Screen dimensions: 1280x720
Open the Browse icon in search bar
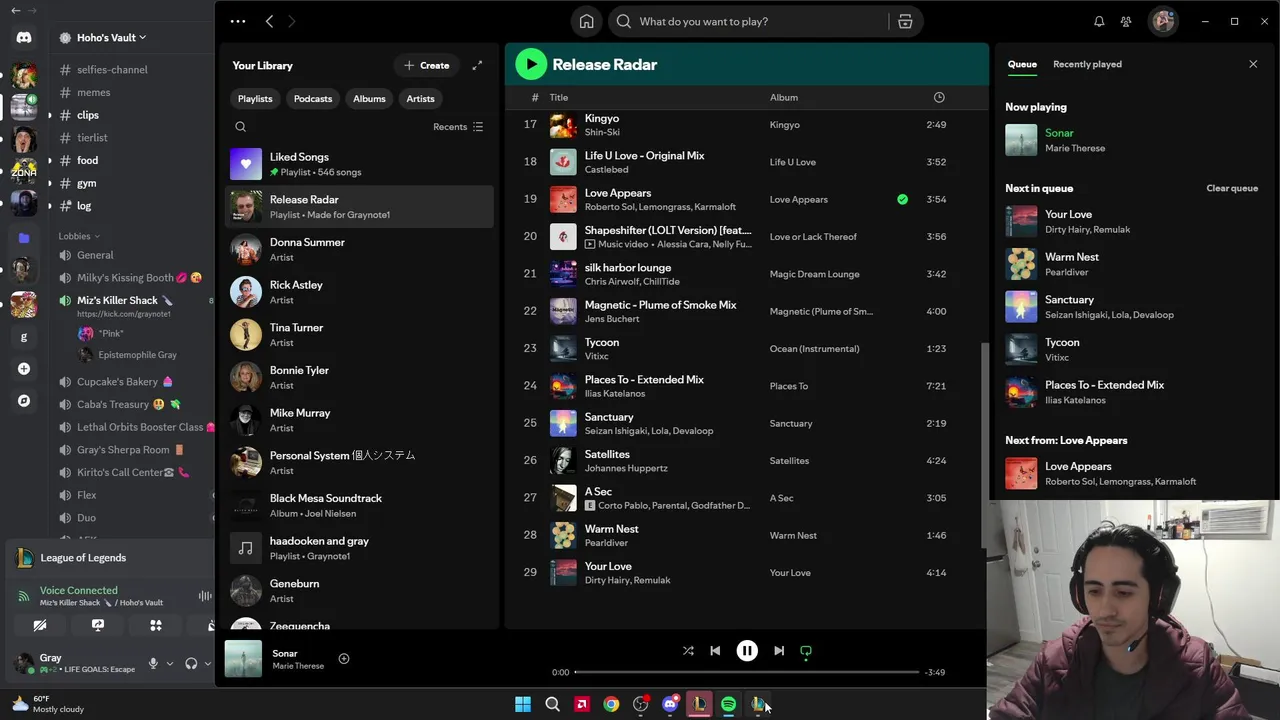click(905, 21)
